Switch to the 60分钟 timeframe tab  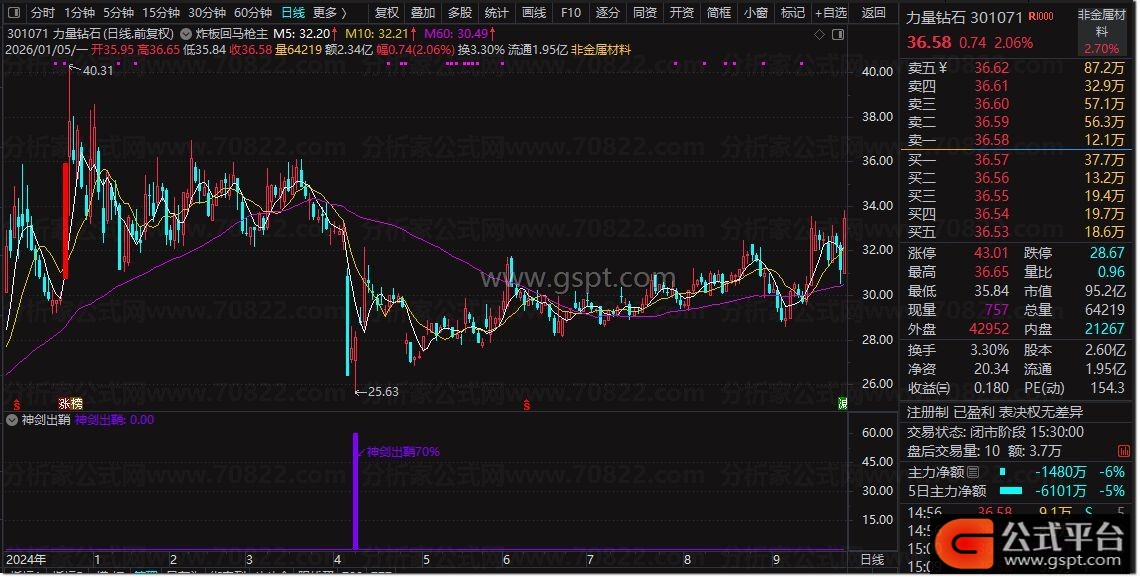252,13
